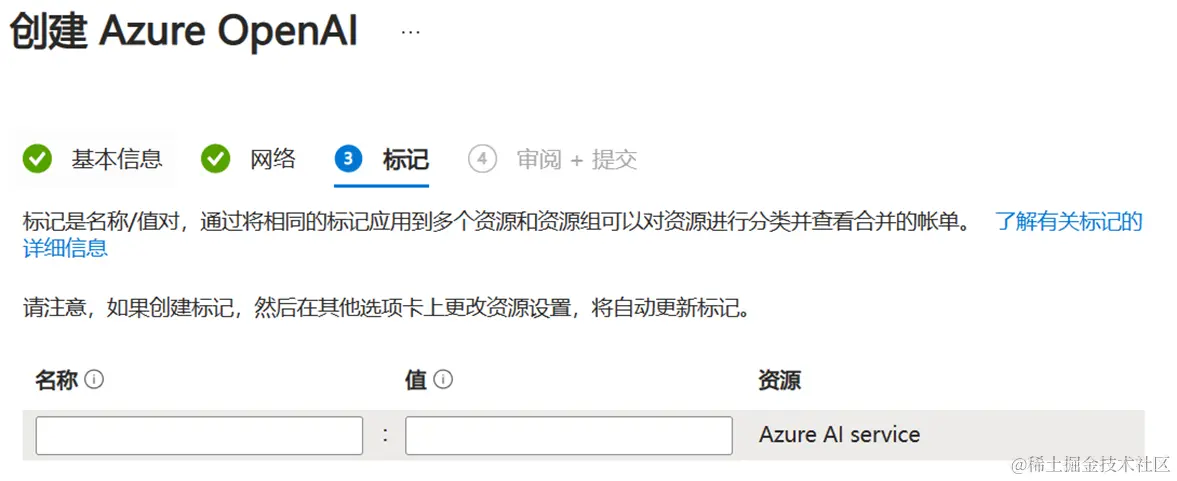Screen dimensions: 1177x481
Task: Click the 名称 column header
Action: (56, 380)
